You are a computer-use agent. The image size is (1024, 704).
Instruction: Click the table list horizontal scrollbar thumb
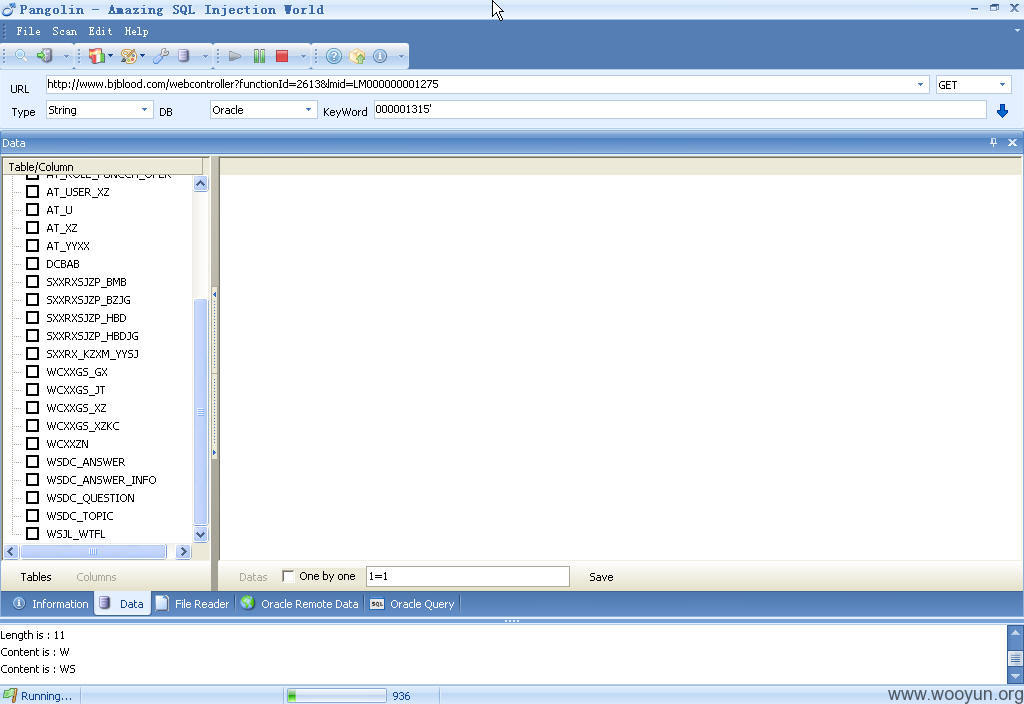[x=93, y=552]
